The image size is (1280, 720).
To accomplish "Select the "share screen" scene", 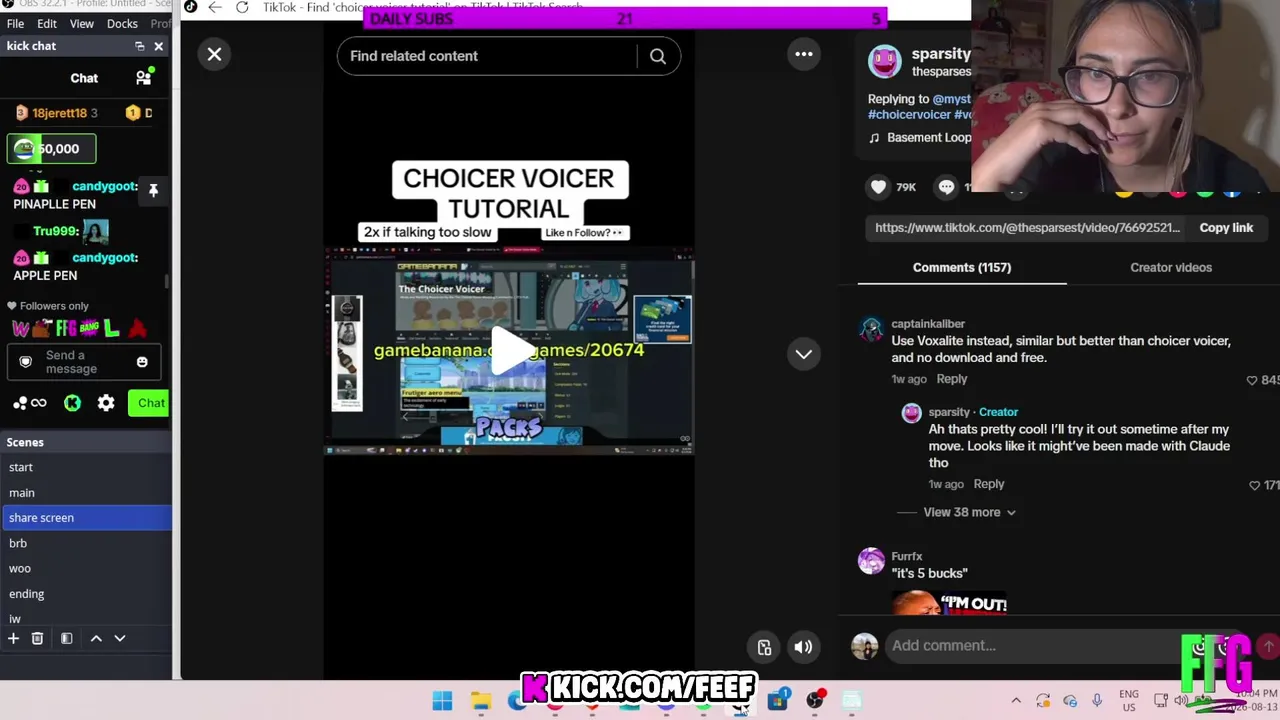I will [86, 518].
